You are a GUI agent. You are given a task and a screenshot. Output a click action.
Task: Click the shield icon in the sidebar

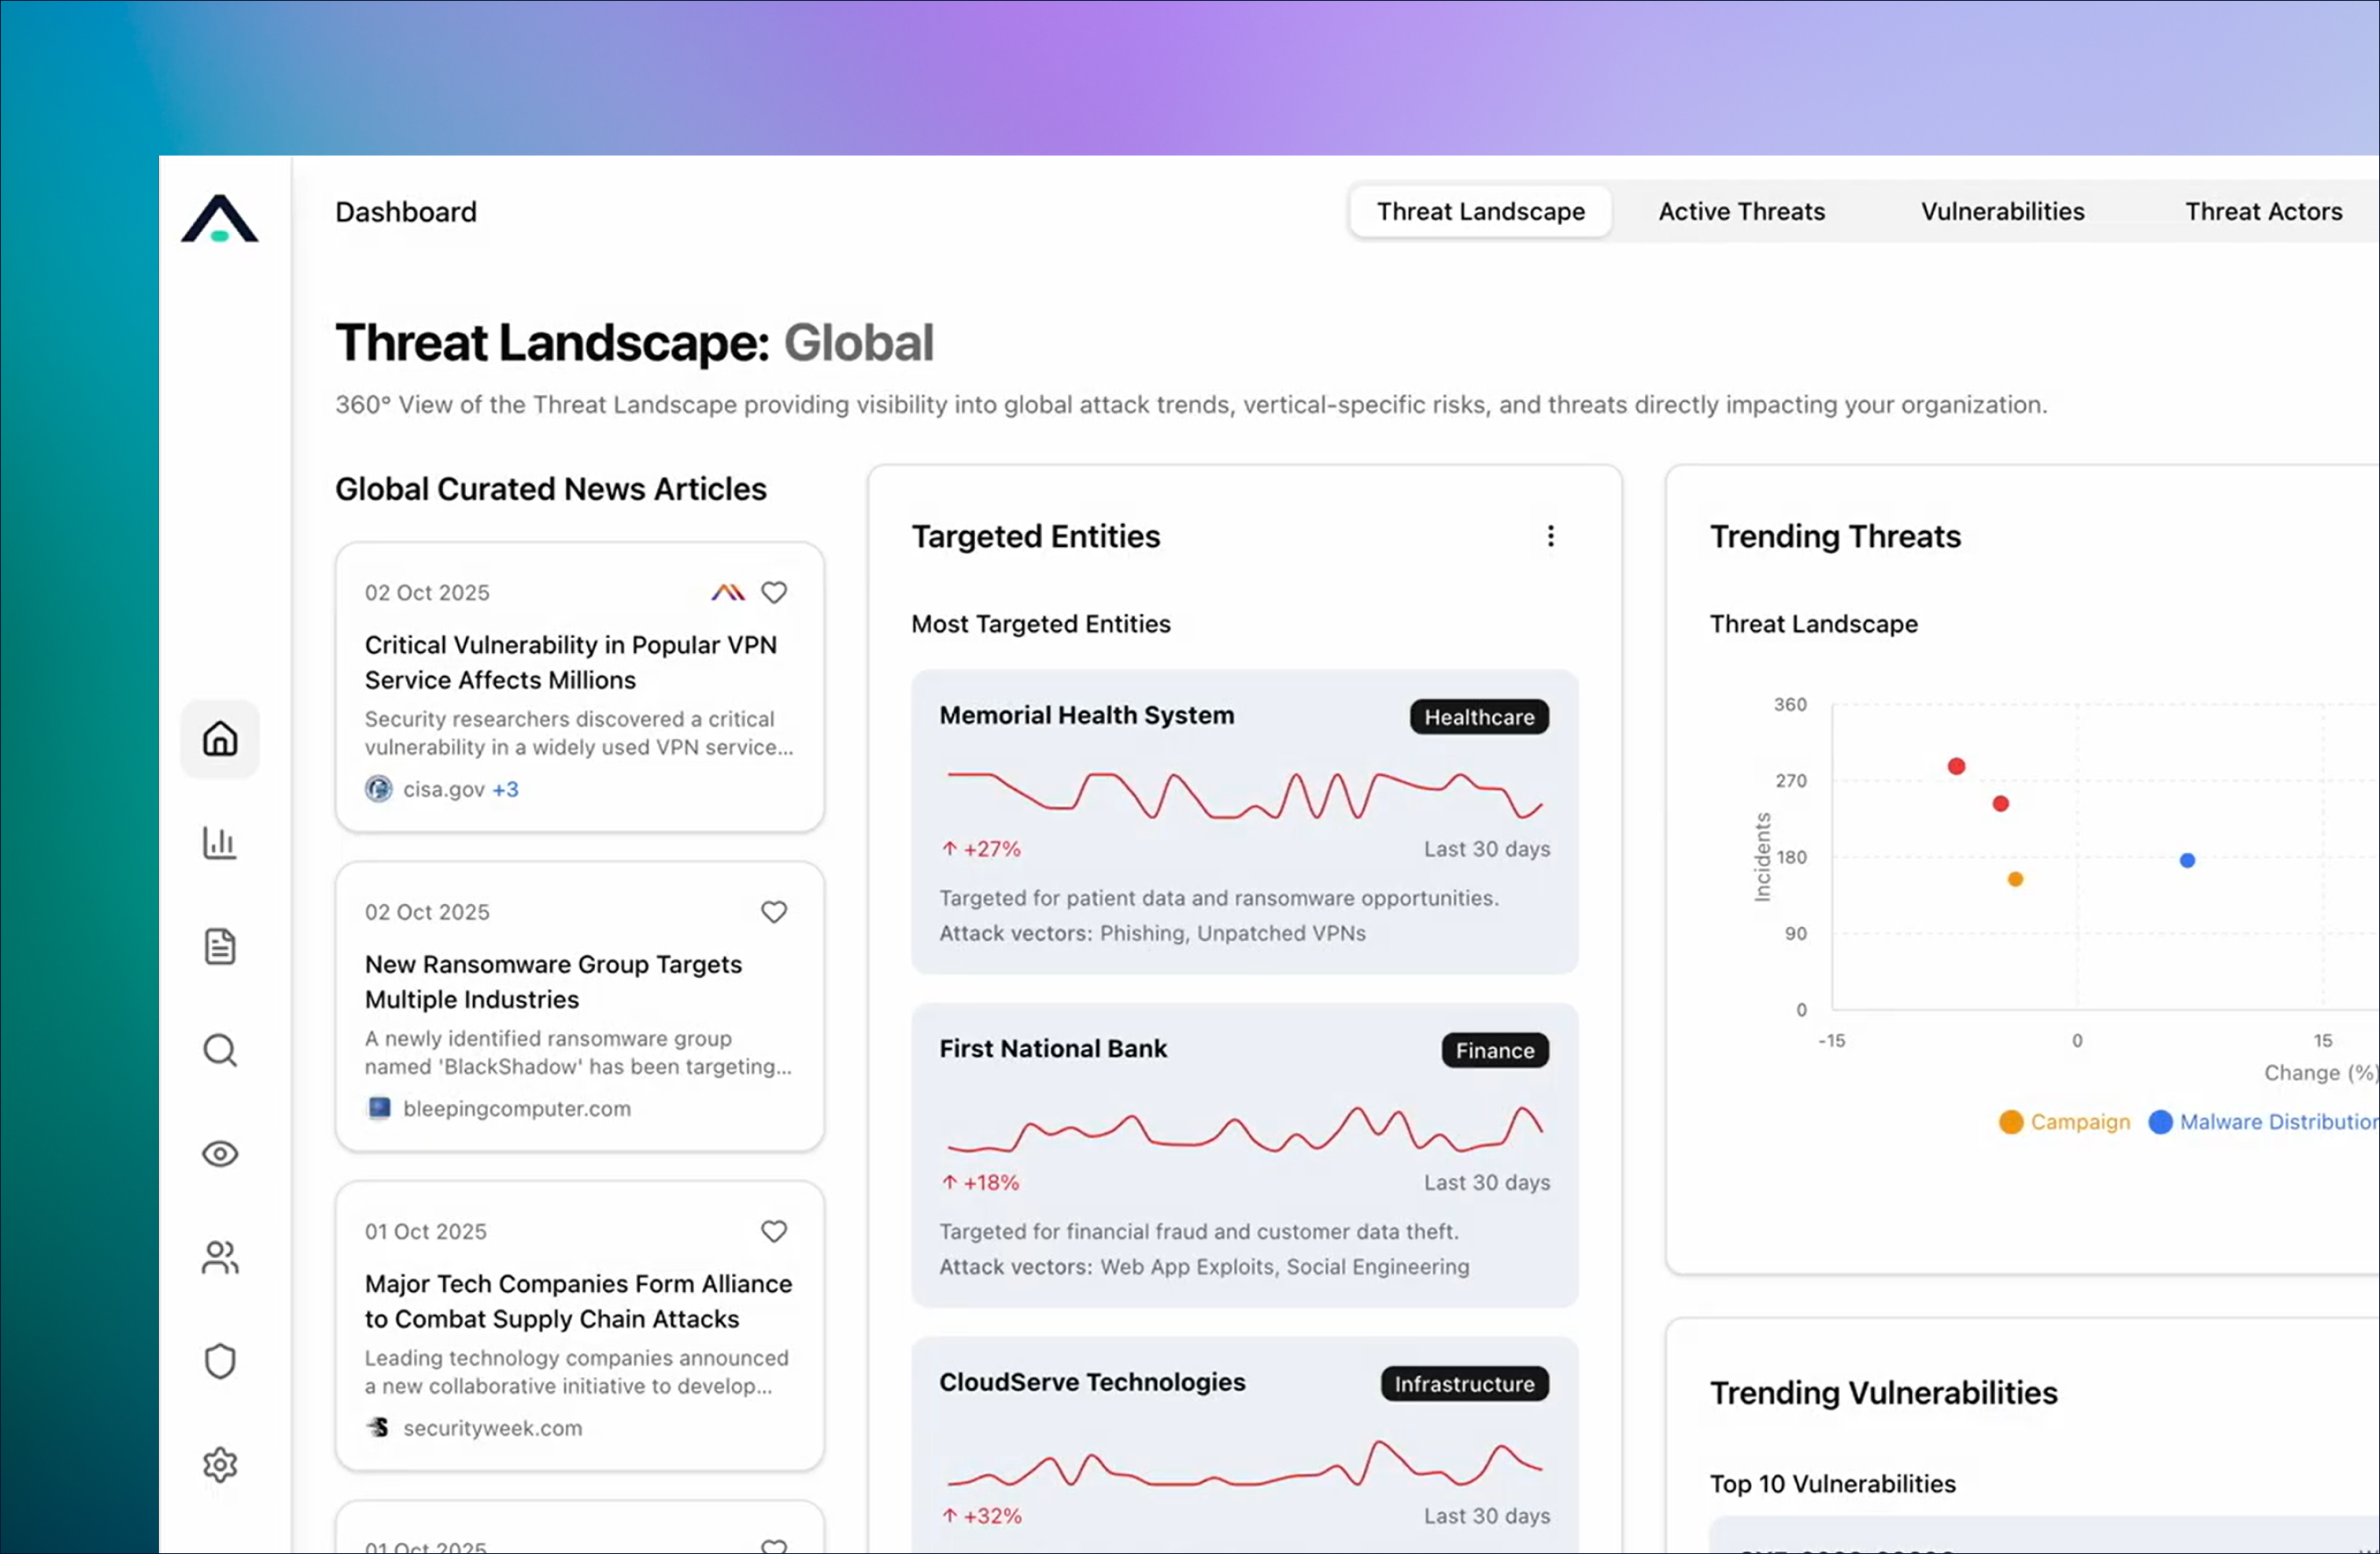pyautogui.click(x=220, y=1361)
